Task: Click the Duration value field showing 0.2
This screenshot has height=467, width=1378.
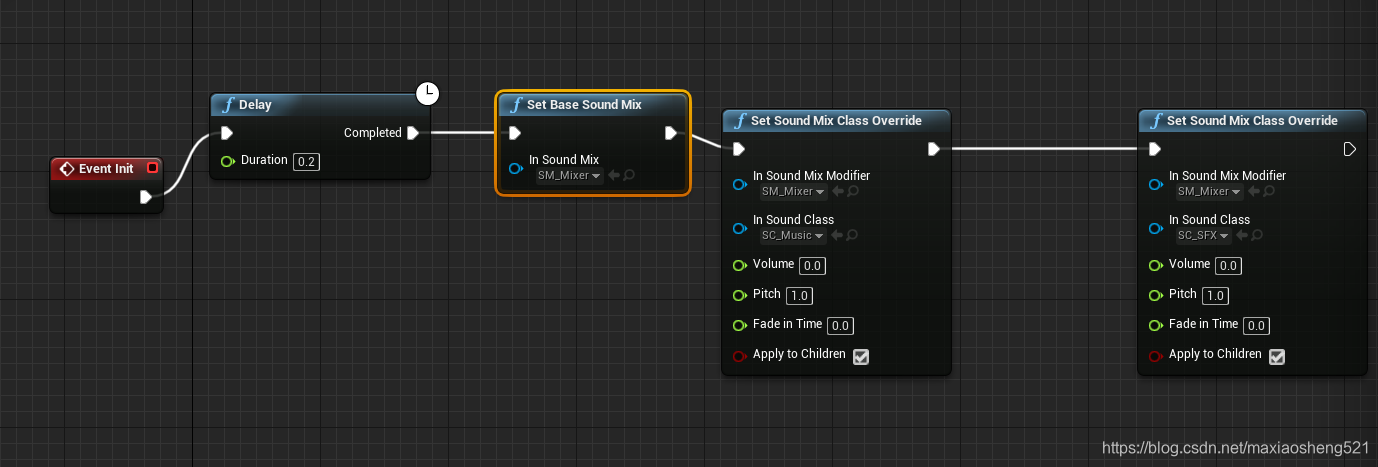Action: click(307, 162)
